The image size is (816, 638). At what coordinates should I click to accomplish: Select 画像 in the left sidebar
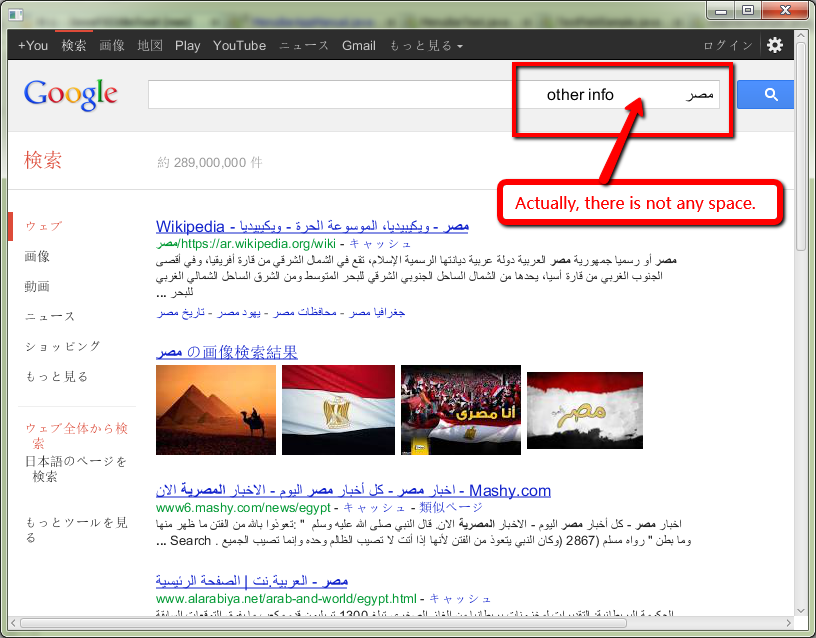[37, 257]
